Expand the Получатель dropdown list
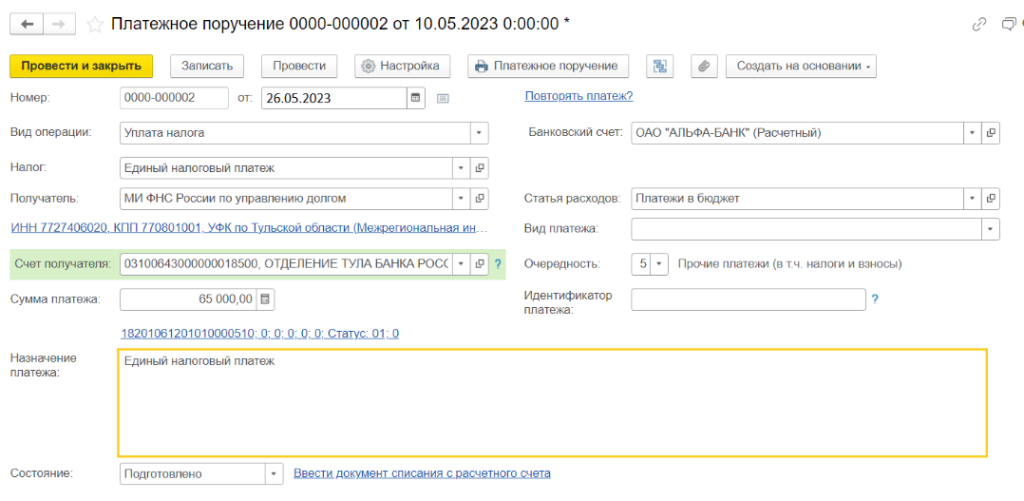 (461, 198)
